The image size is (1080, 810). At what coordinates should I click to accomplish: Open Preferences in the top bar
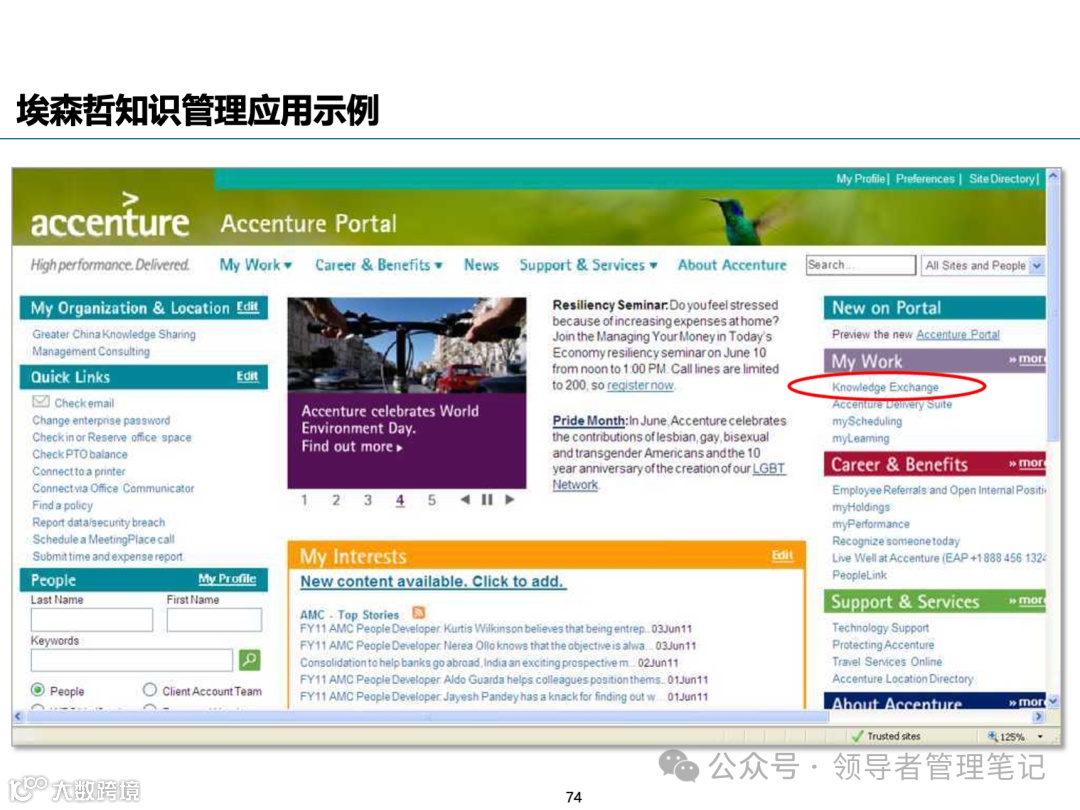(925, 179)
